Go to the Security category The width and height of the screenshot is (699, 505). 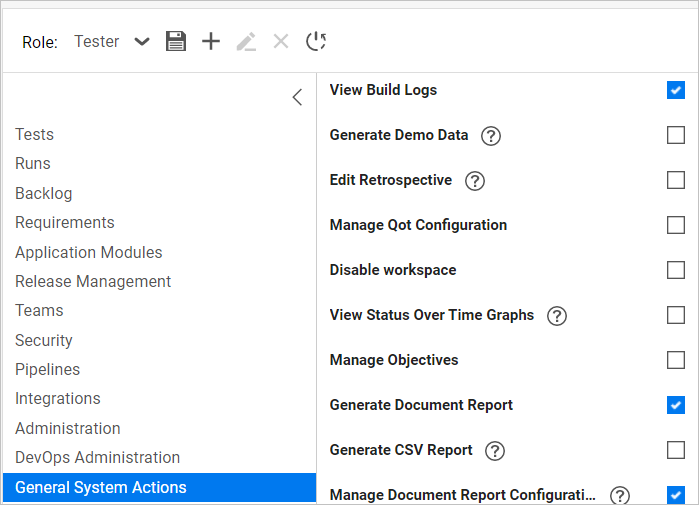(x=44, y=340)
